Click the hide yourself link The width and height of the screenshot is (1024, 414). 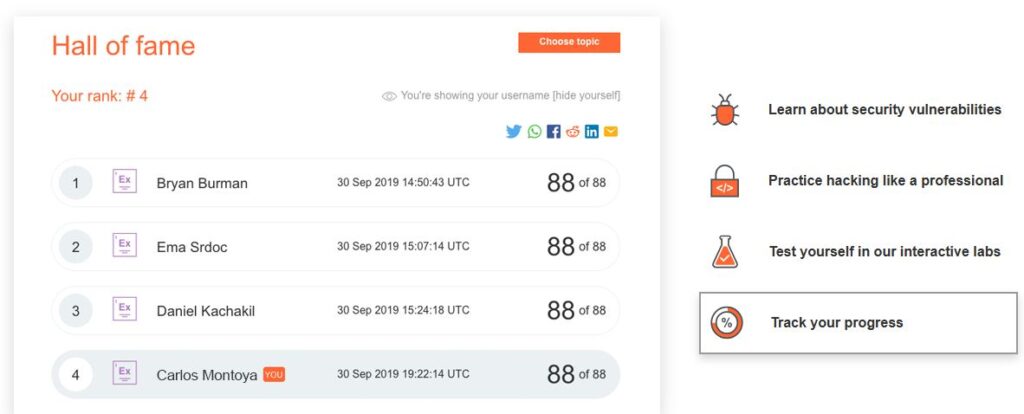click(586, 96)
